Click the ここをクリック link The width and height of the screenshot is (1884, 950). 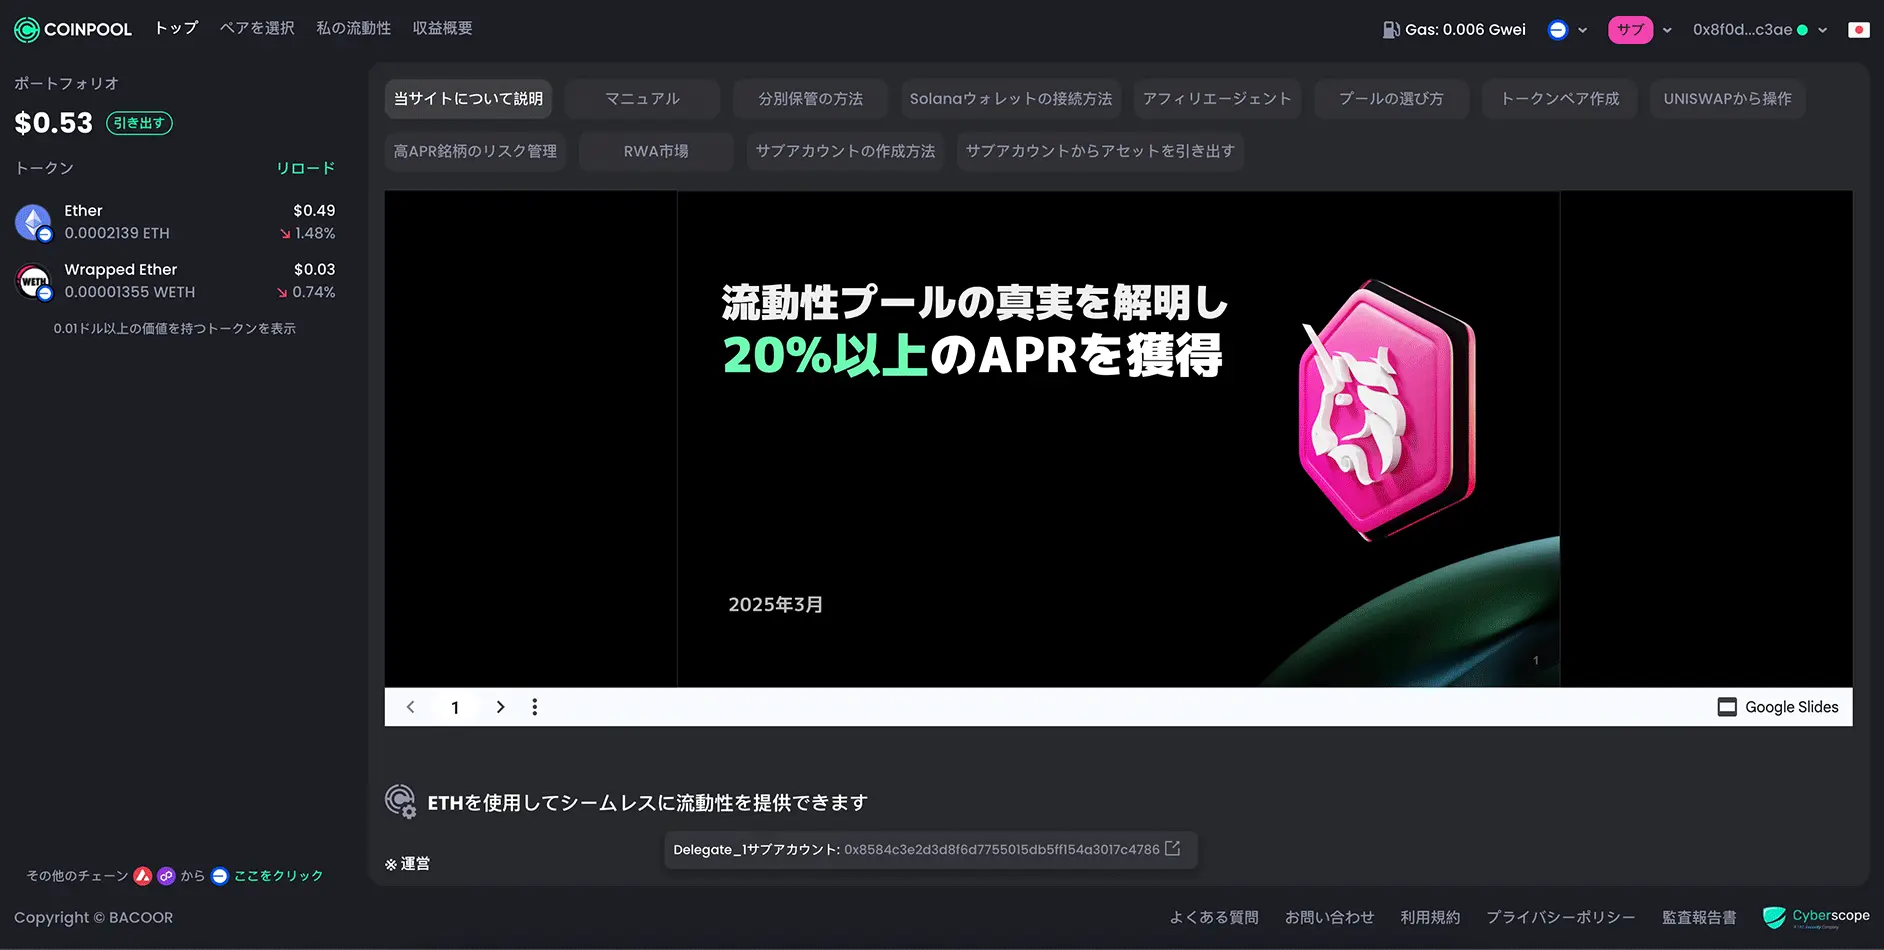coord(279,876)
